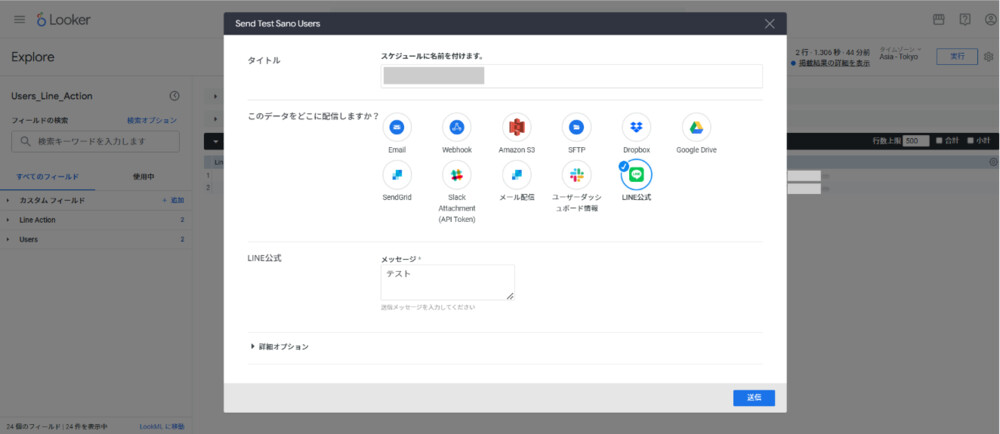The image size is (1000, 434).
Task: Open the user account profile icon
Action: [x=990, y=20]
